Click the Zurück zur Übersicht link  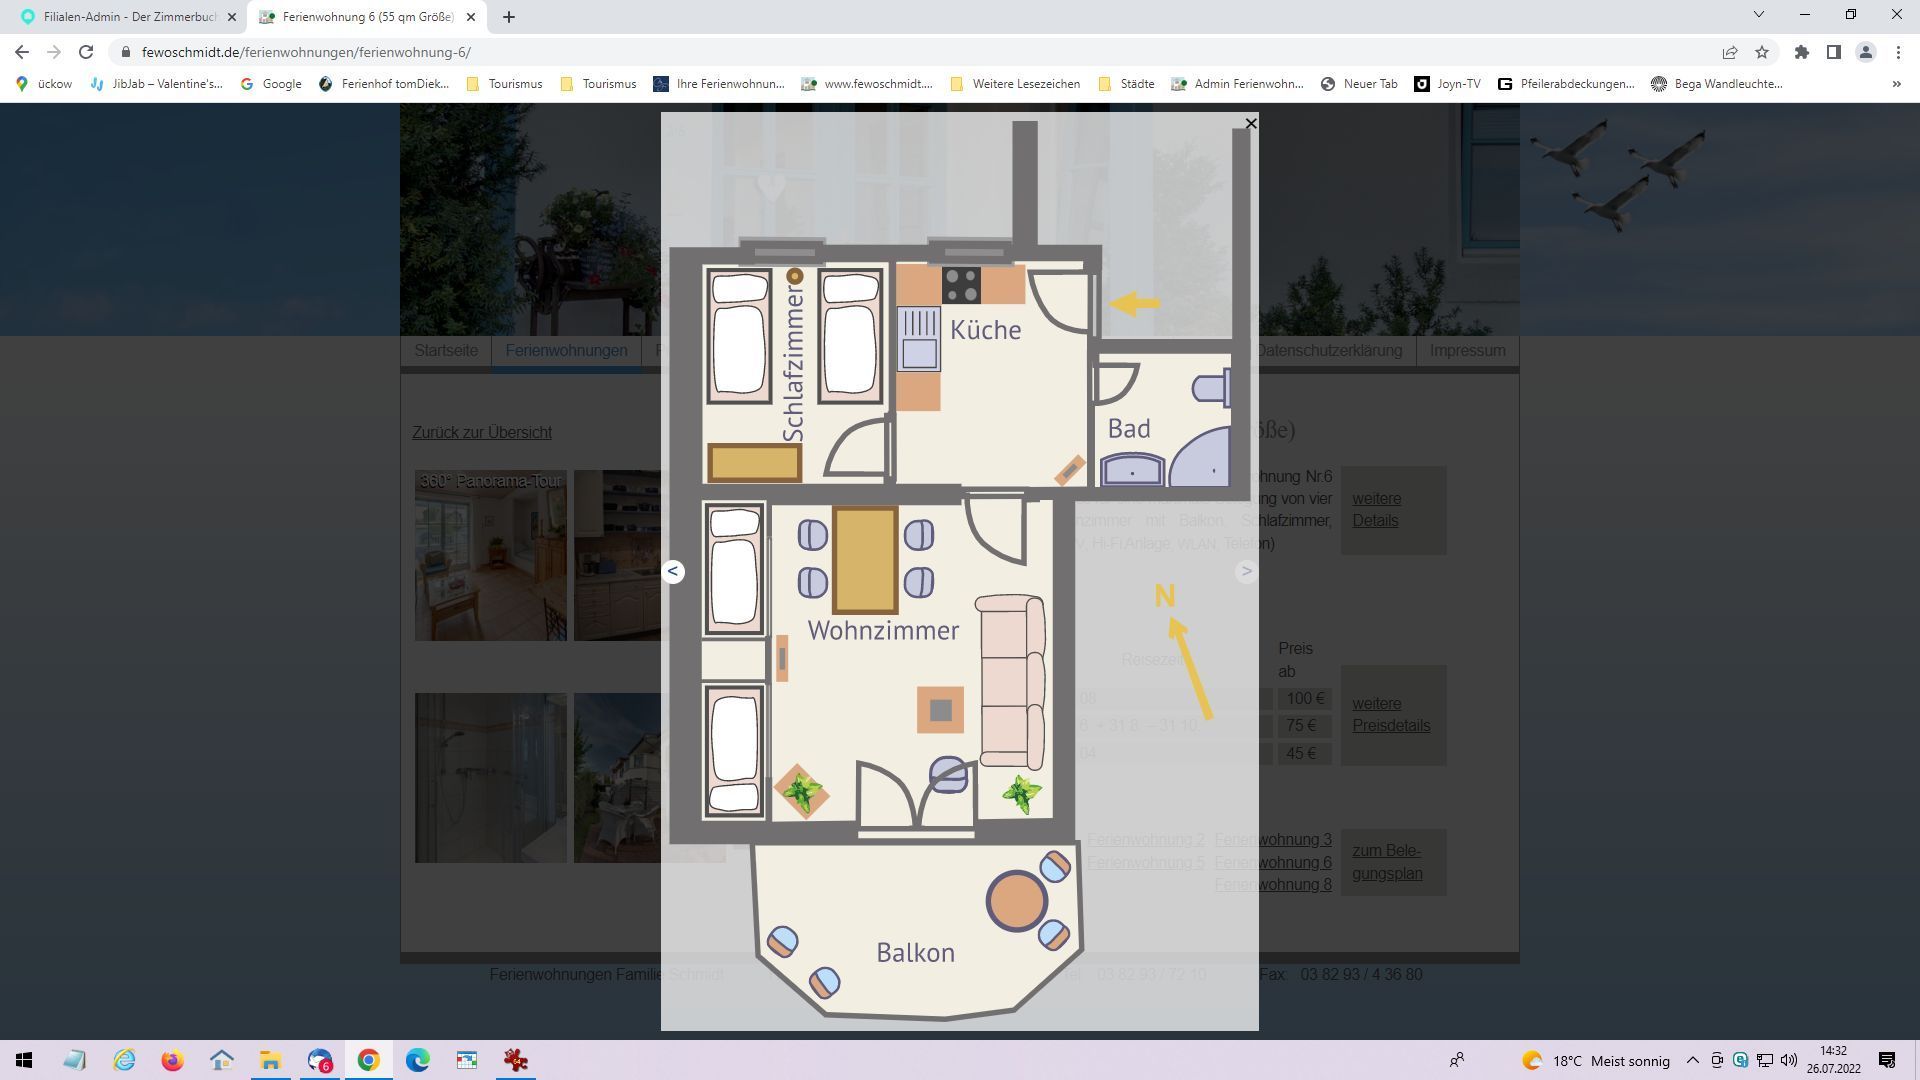click(x=482, y=433)
